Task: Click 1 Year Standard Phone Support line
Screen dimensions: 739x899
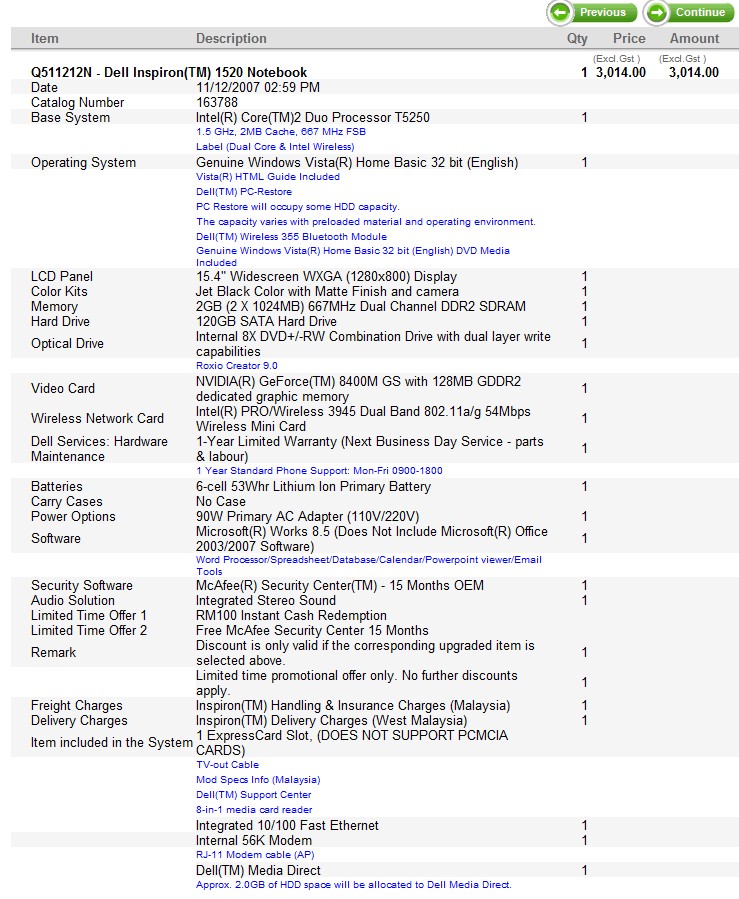Action: point(319,470)
